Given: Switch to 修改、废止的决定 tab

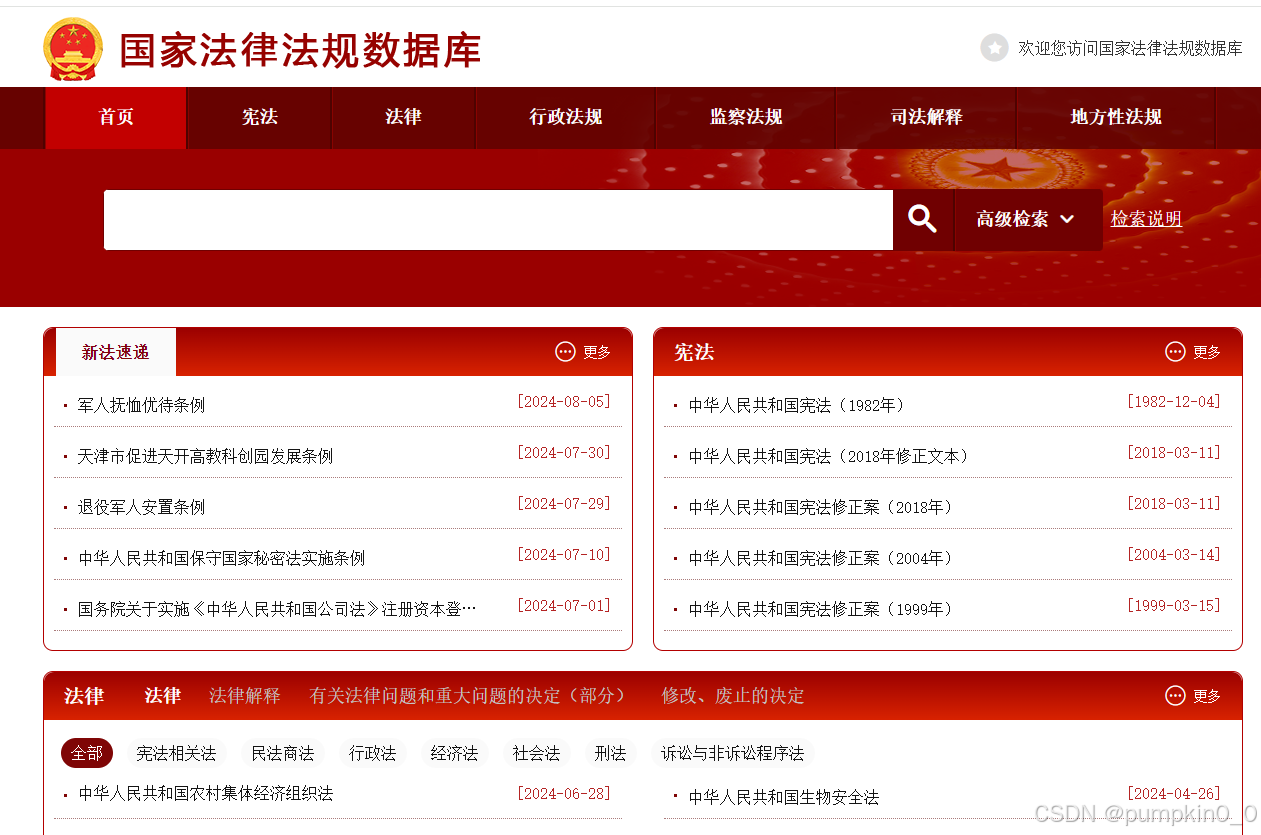Looking at the screenshot, I should tap(733, 695).
